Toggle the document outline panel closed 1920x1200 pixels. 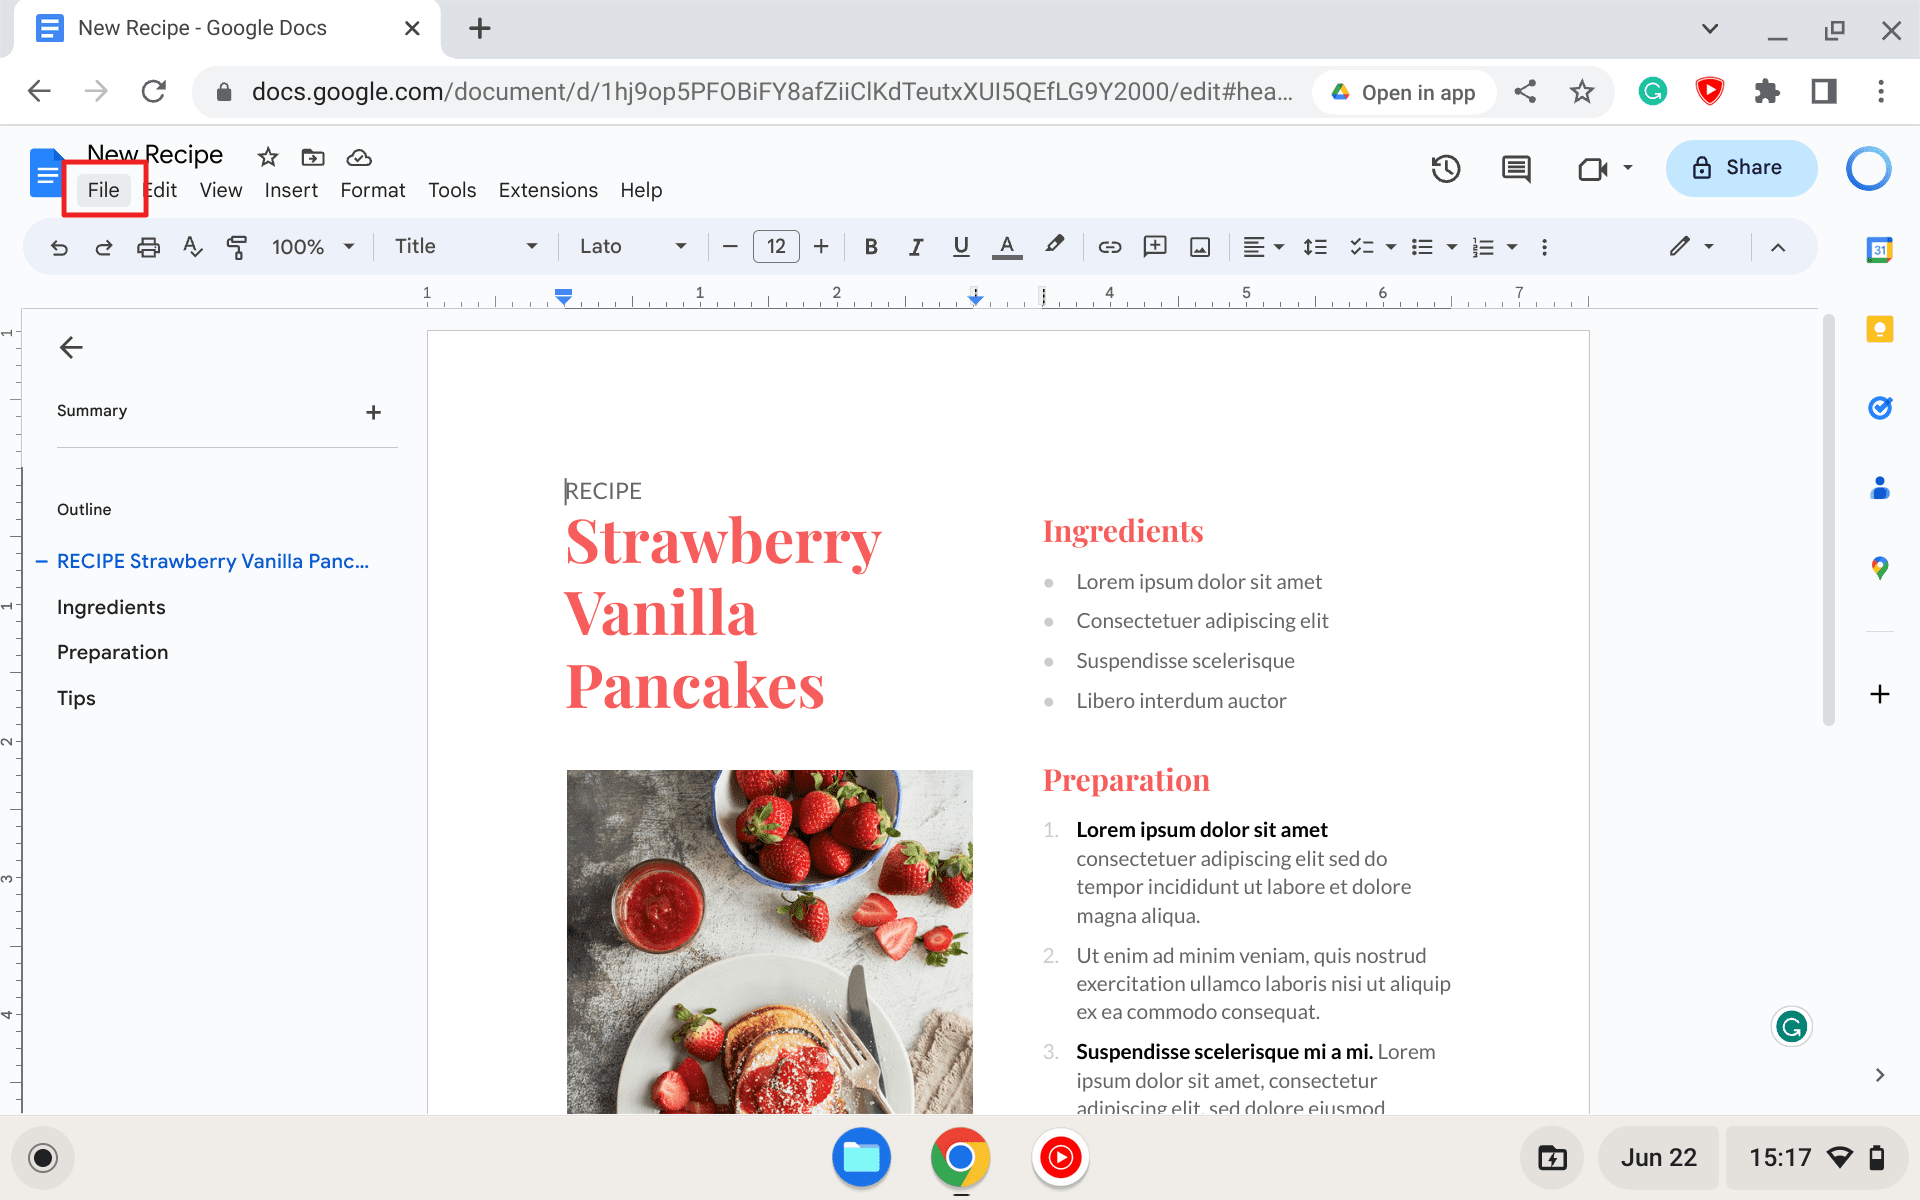(x=69, y=347)
